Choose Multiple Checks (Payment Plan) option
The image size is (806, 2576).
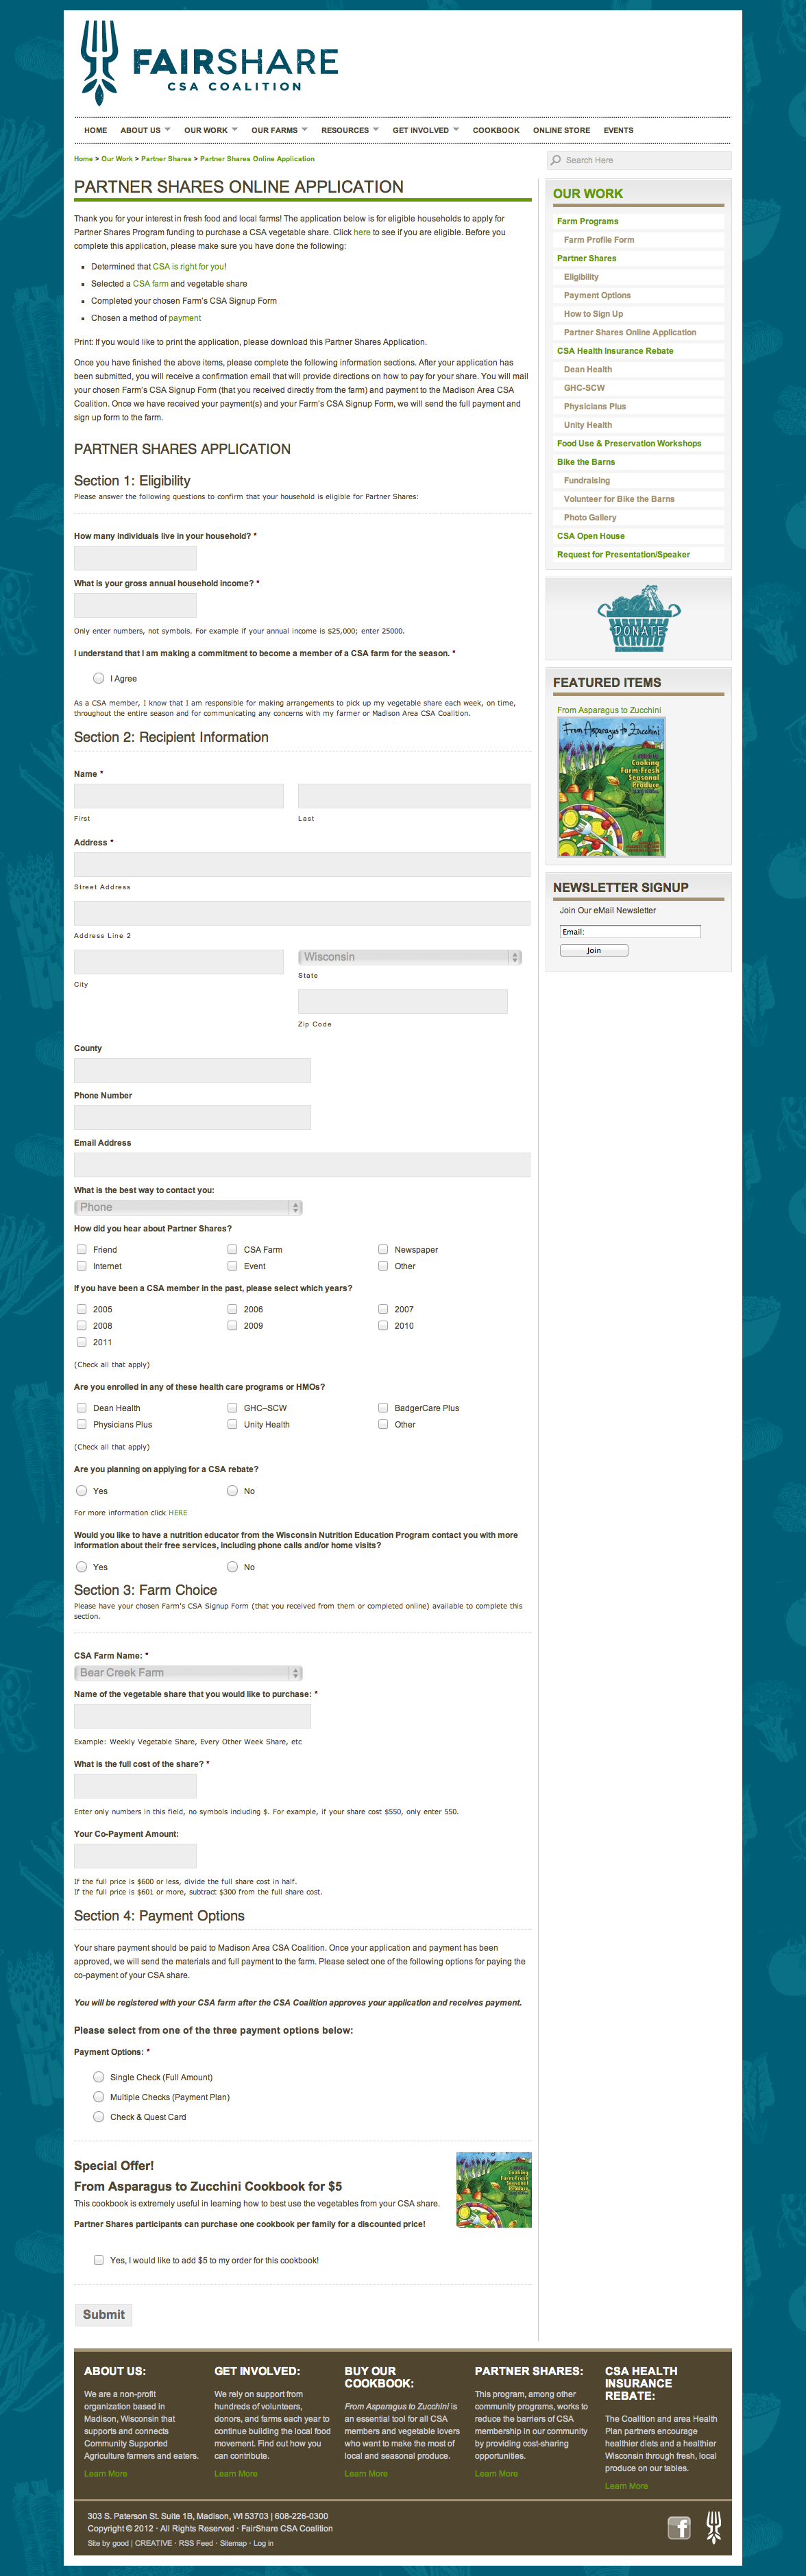tap(99, 2096)
